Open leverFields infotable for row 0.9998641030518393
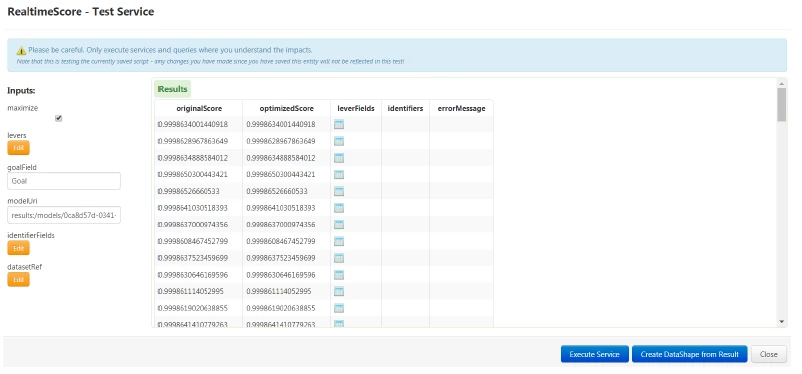 (339, 208)
